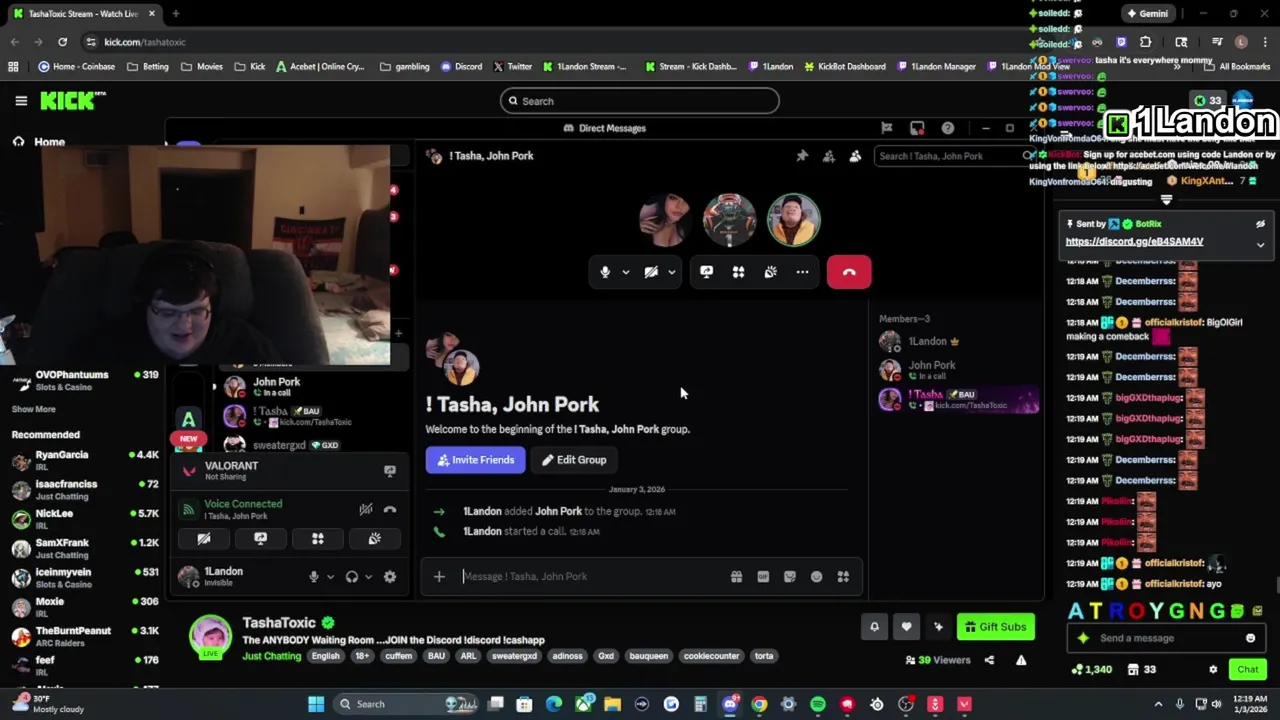This screenshot has height=720, width=1280.
Task: Report stream warning triangle icon
Action: pos(1021,660)
